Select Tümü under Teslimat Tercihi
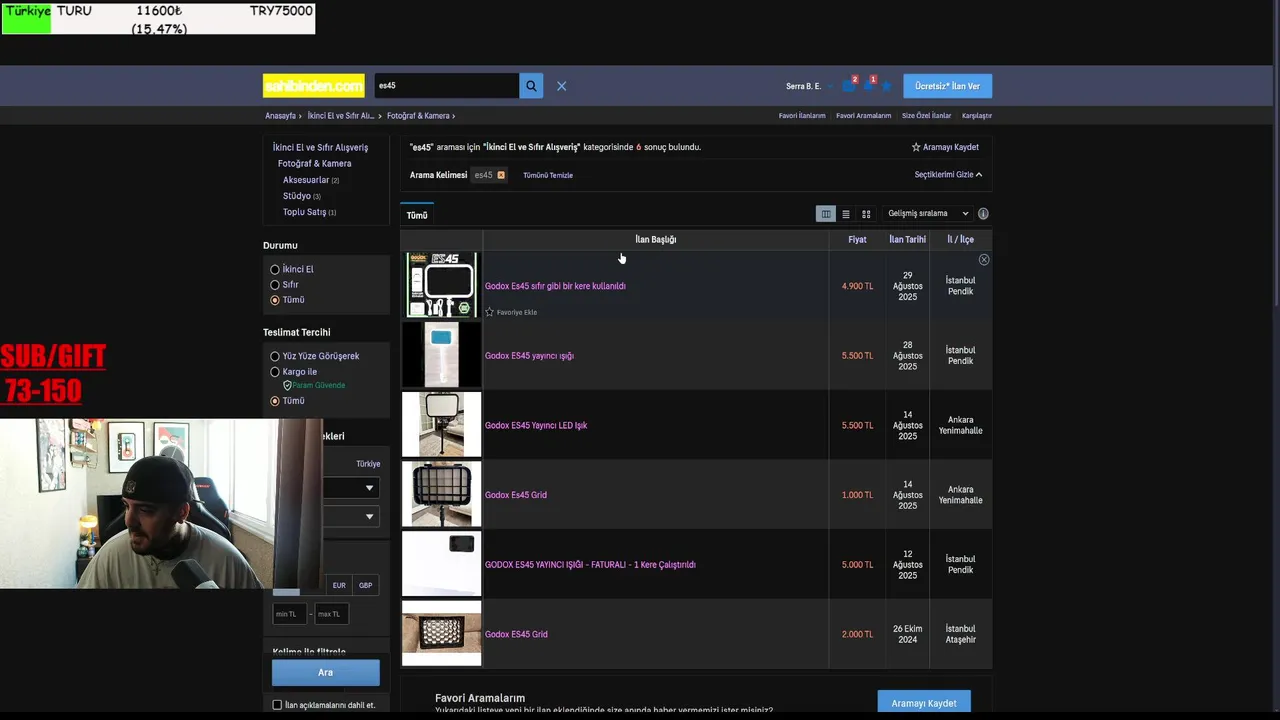Image resolution: width=1280 pixels, height=720 pixels. click(x=275, y=401)
